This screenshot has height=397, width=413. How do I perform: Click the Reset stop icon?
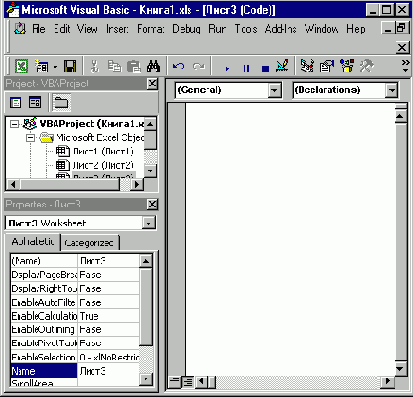[265, 69]
